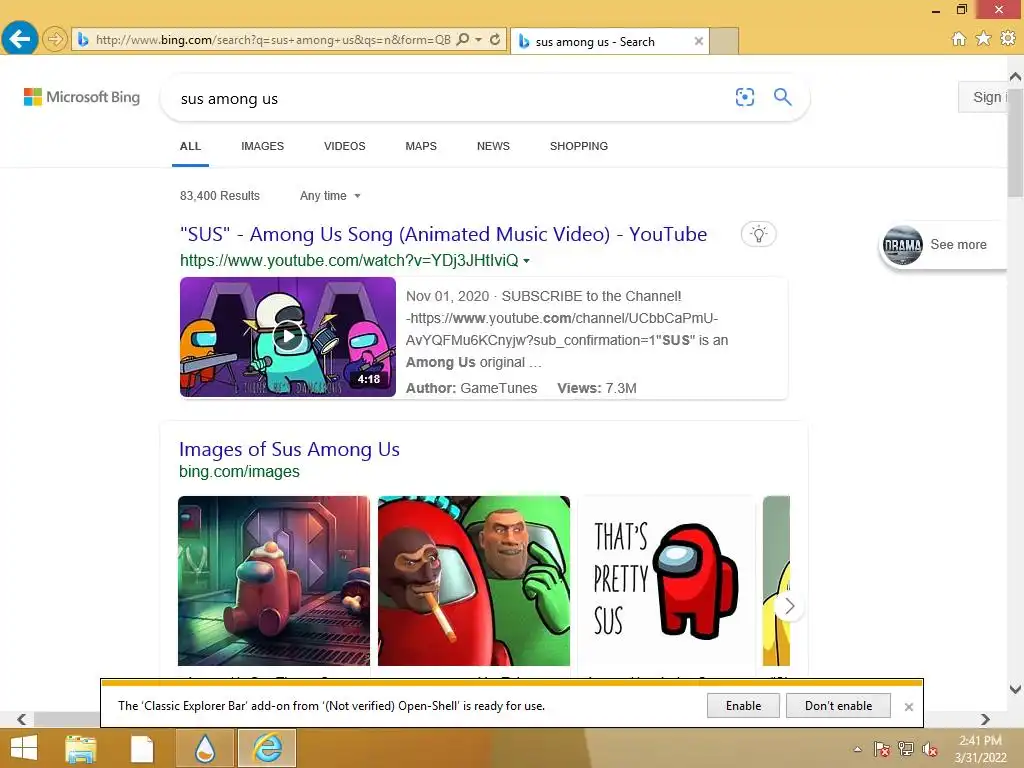Dismiss the add-on notification bar
This screenshot has width=1024, height=768.
click(908, 707)
